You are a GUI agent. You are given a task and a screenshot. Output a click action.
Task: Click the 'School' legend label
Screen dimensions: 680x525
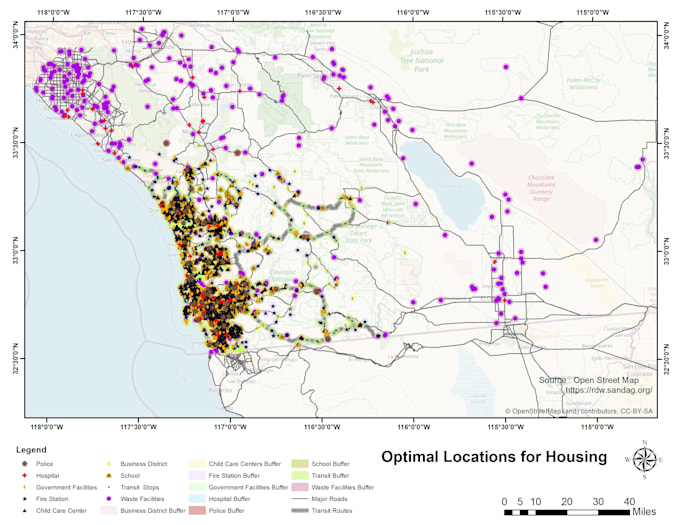pos(130,476)
